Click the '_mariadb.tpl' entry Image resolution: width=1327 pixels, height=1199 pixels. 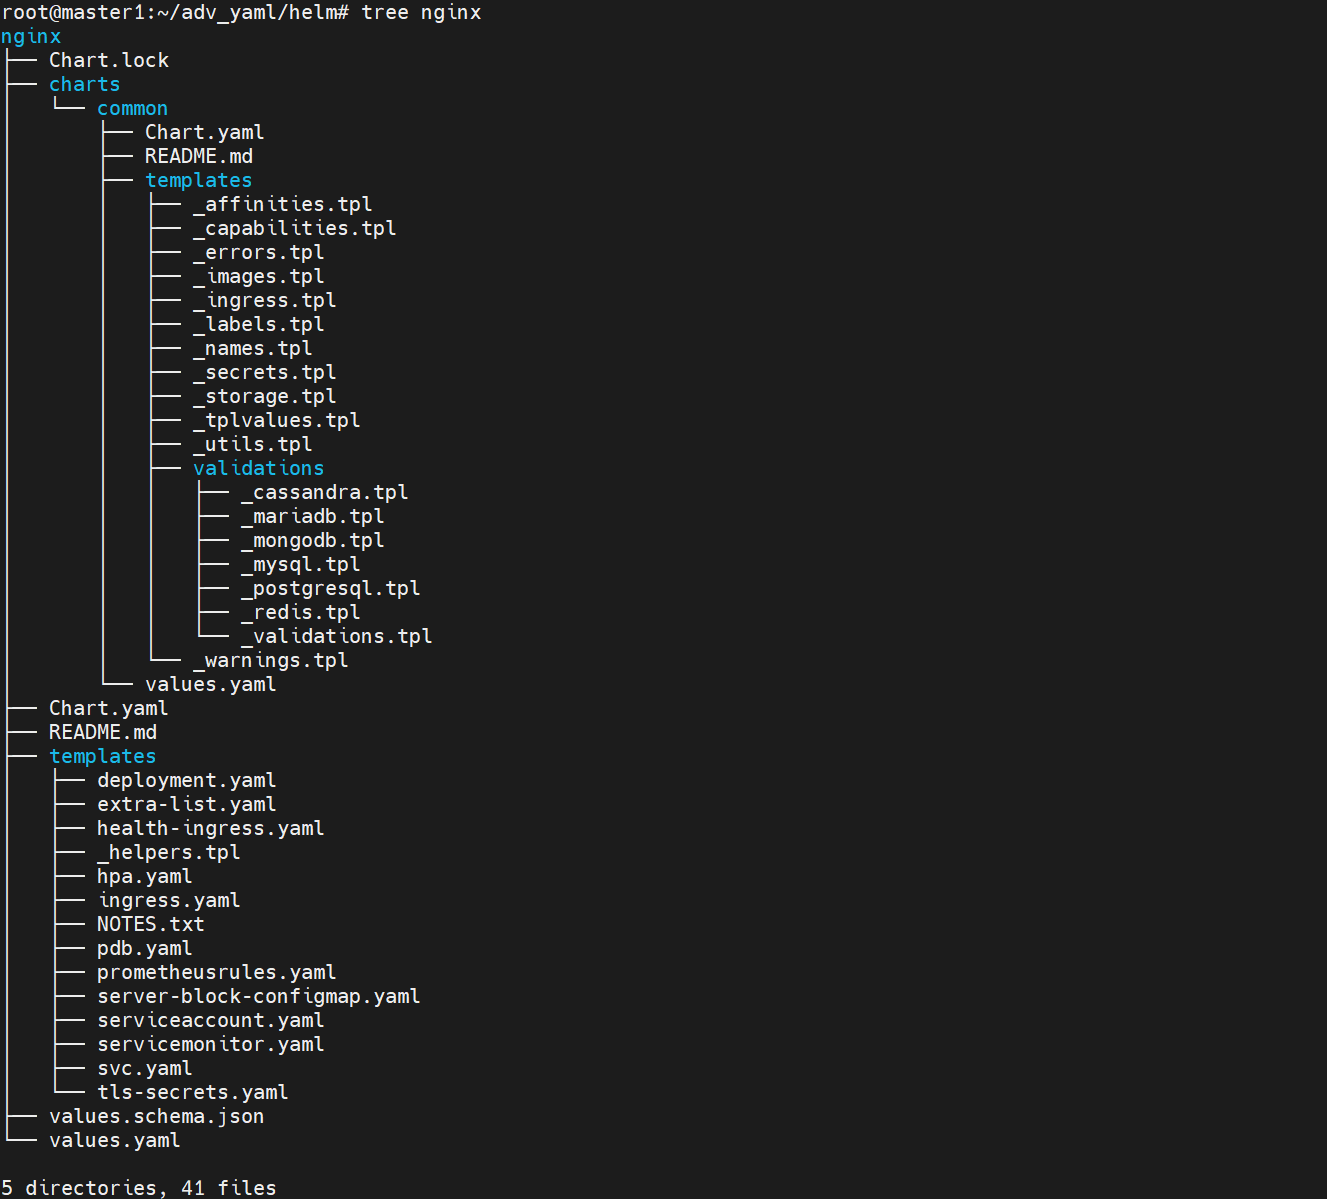(x=312, y=516)
